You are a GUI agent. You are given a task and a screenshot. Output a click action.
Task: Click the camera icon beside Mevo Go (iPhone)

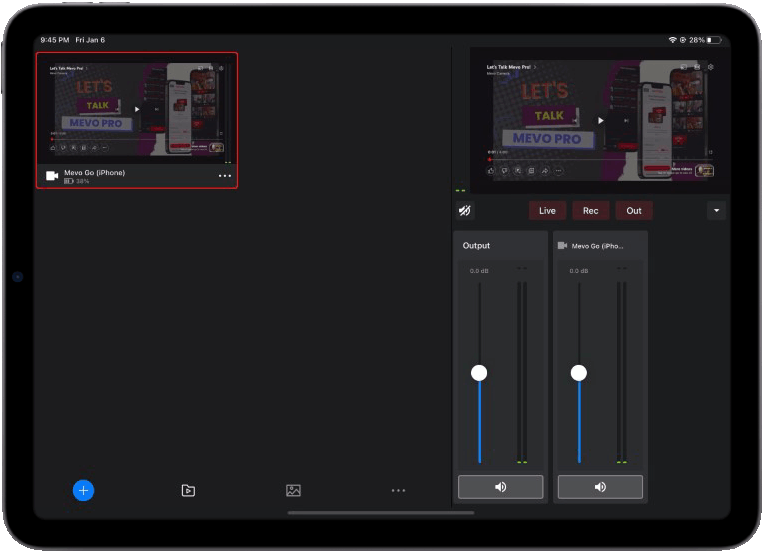pos(52,176)
